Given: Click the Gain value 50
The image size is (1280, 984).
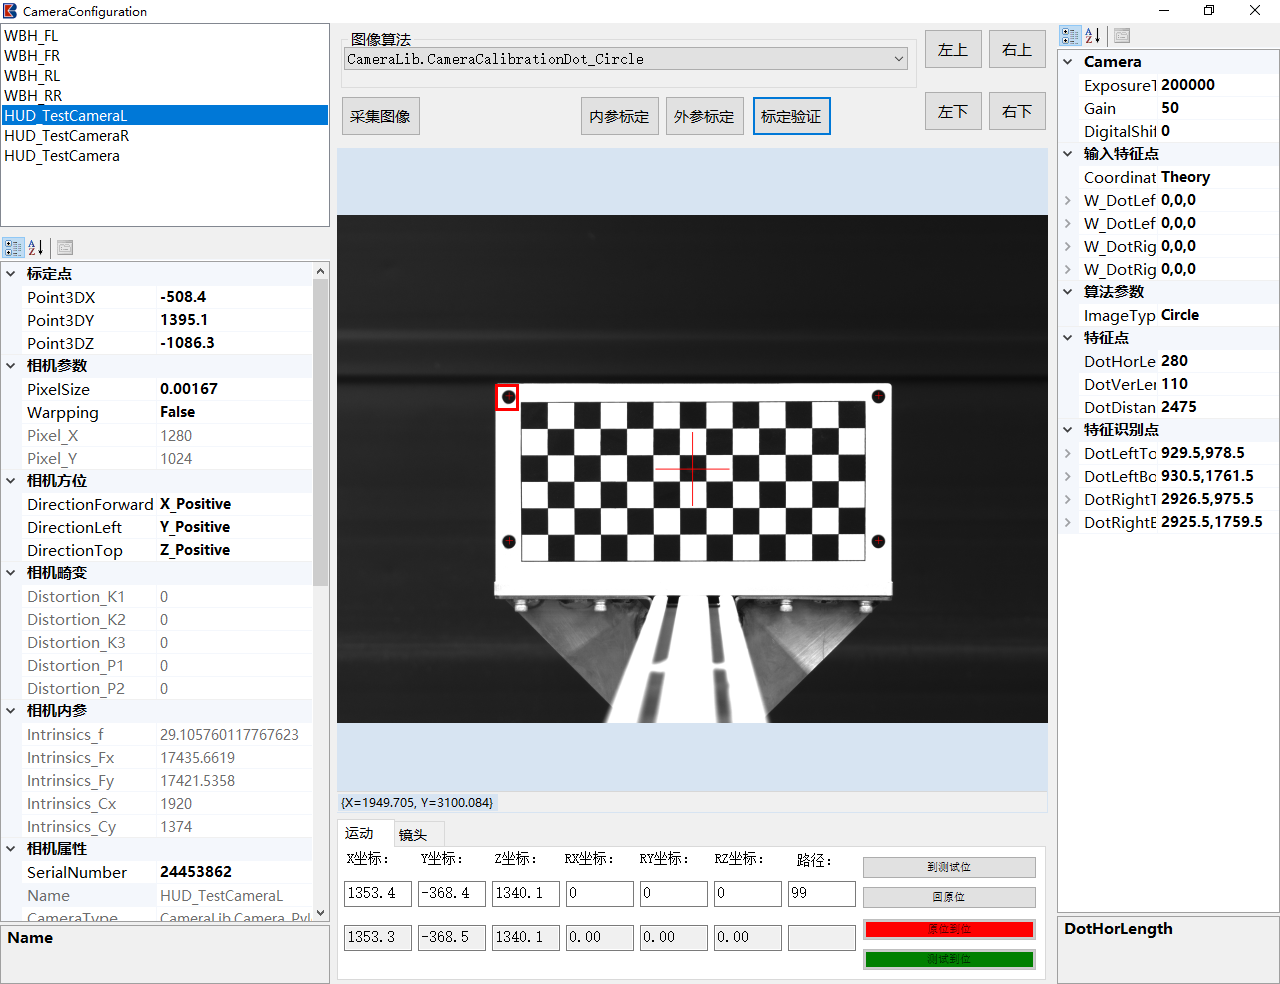Looking at the screenshot, I should coord(1218,108).
